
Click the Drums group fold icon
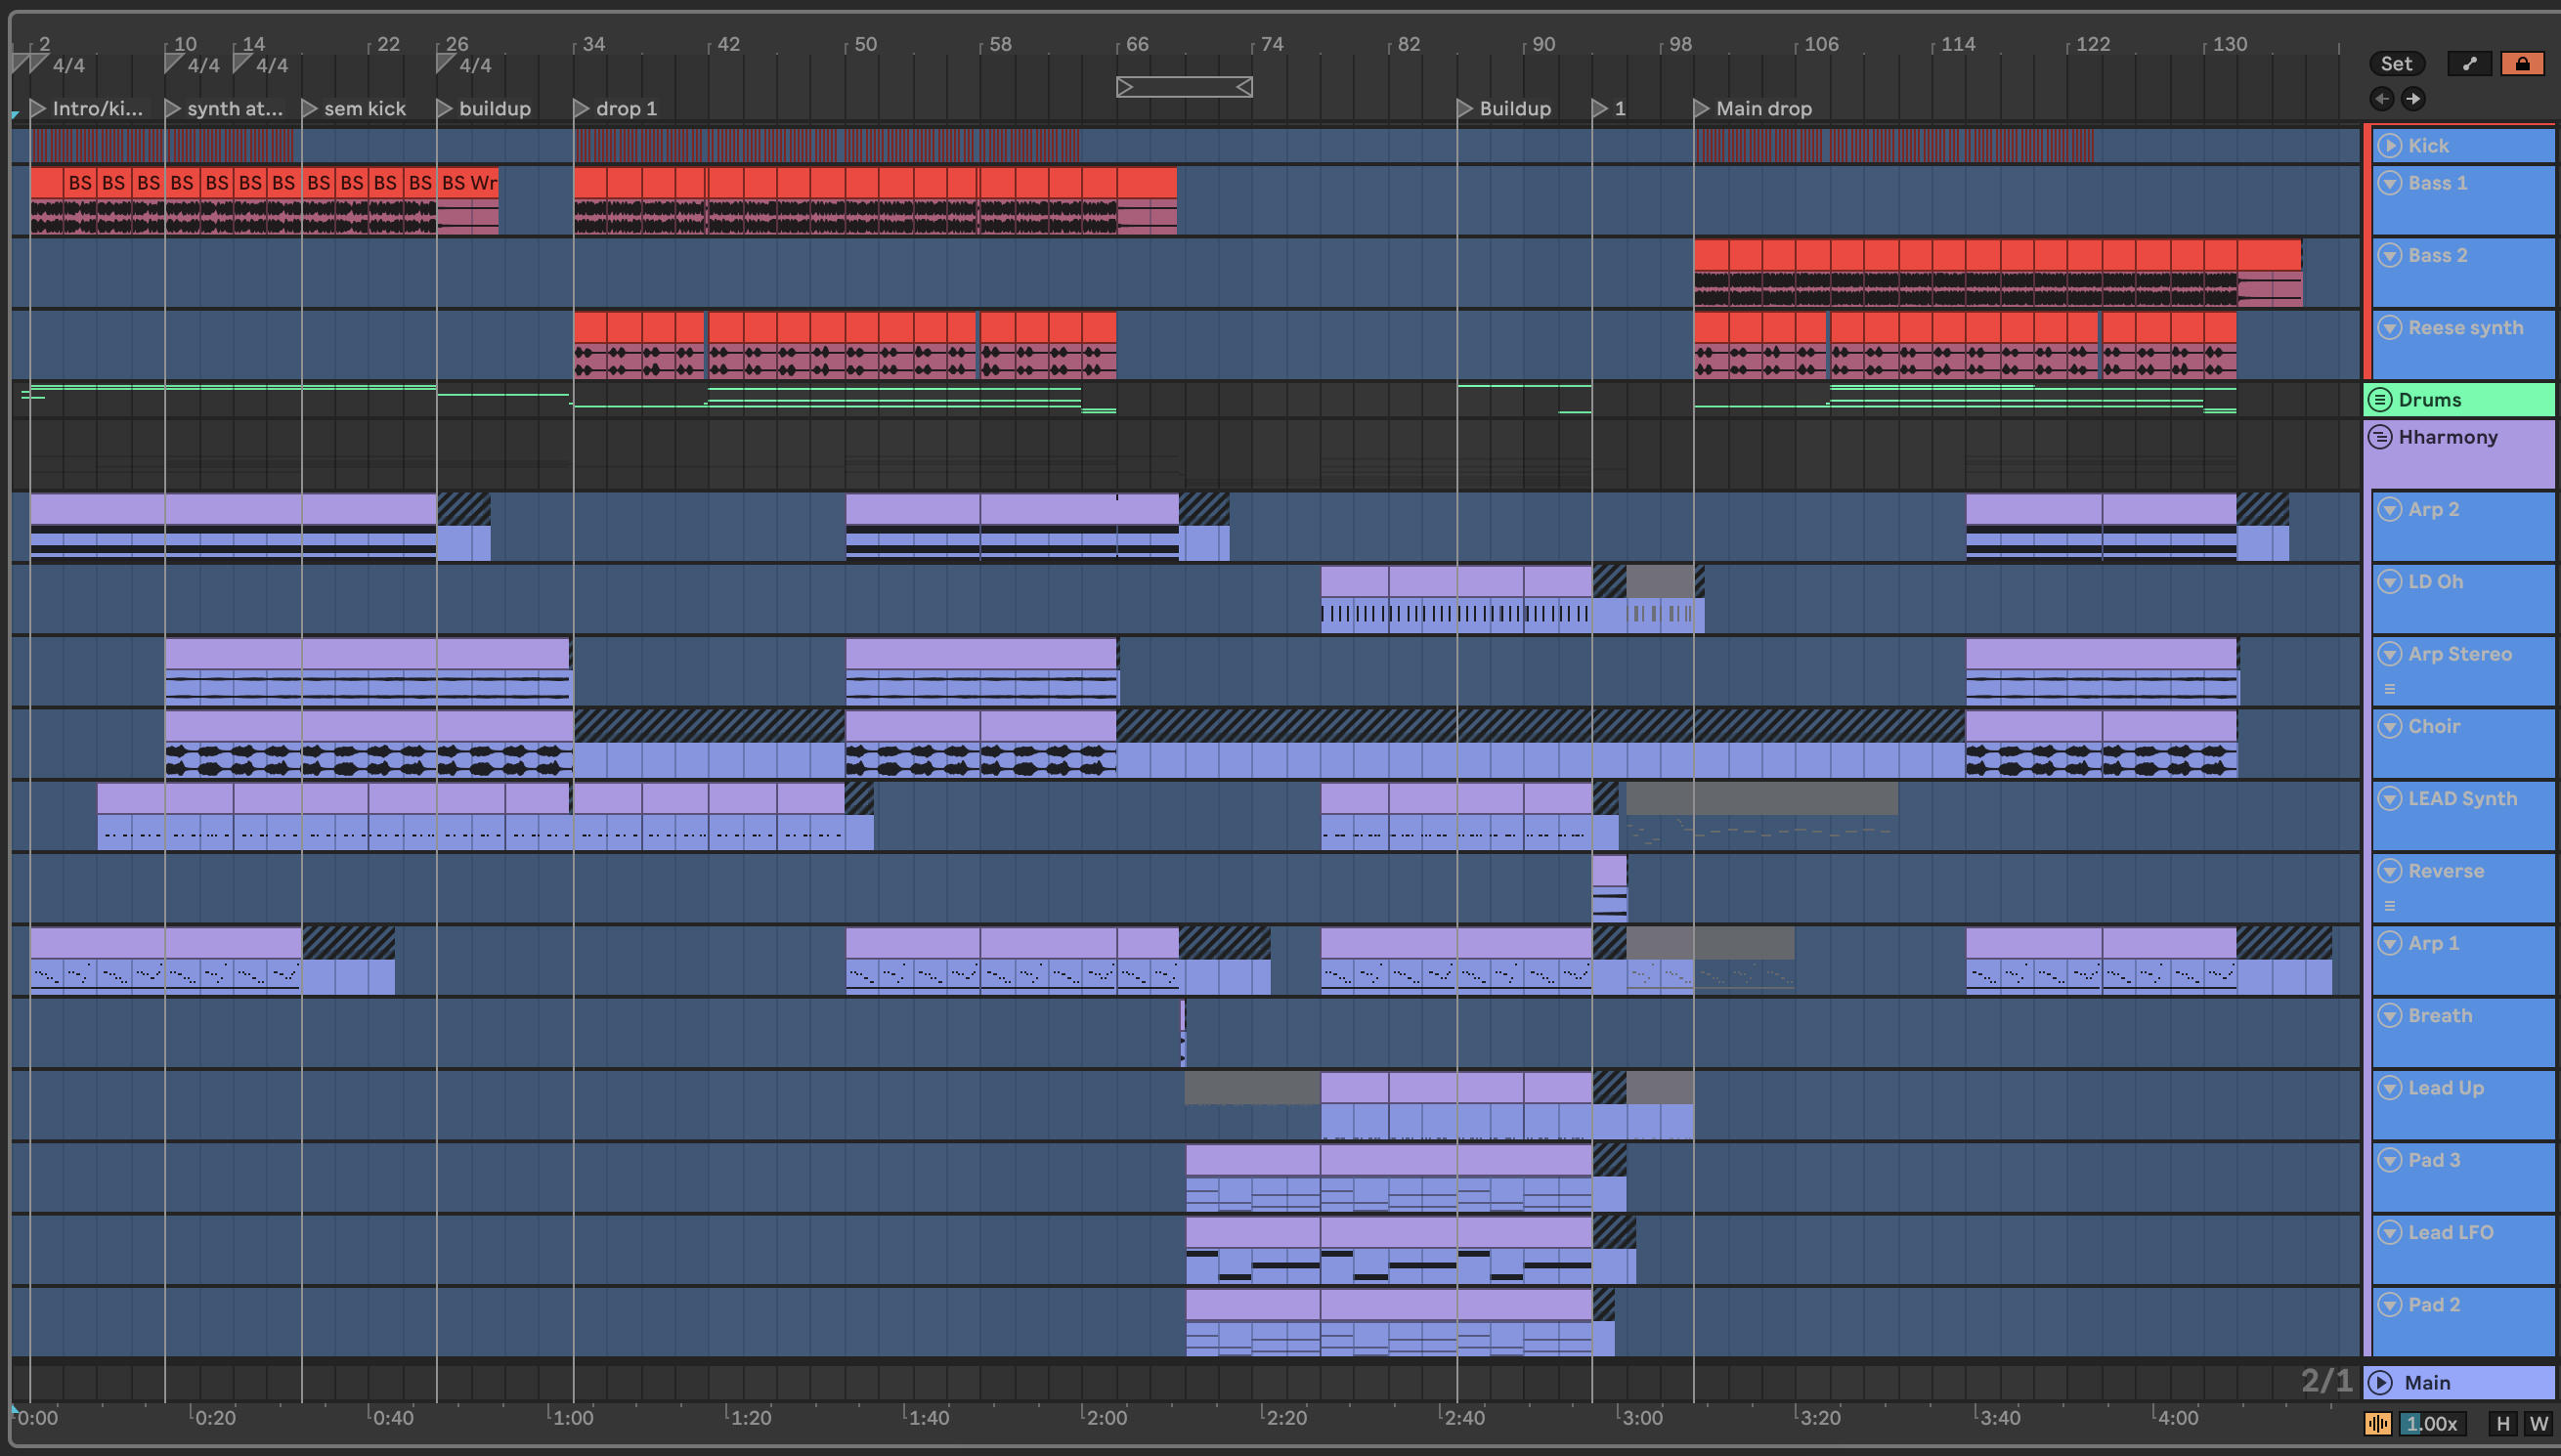(2380, 400)
